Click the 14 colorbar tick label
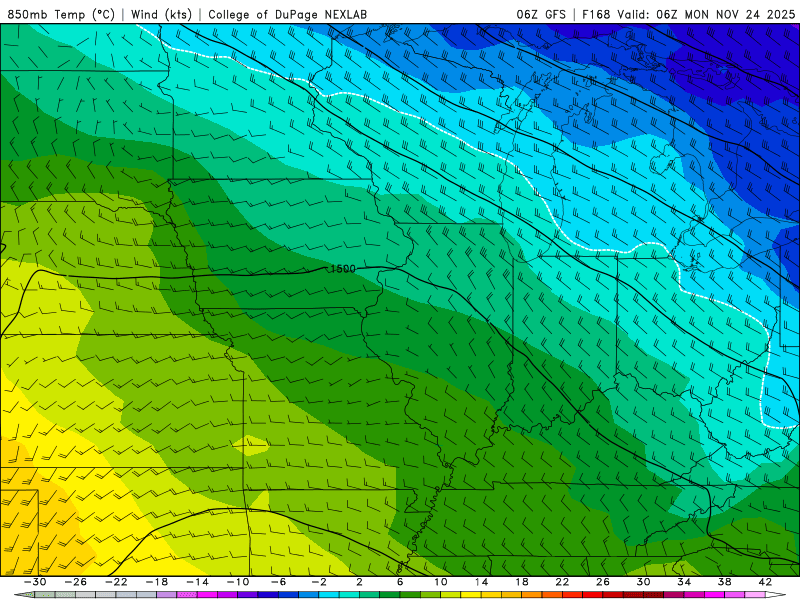800x600 pixels. click(481, 582)
